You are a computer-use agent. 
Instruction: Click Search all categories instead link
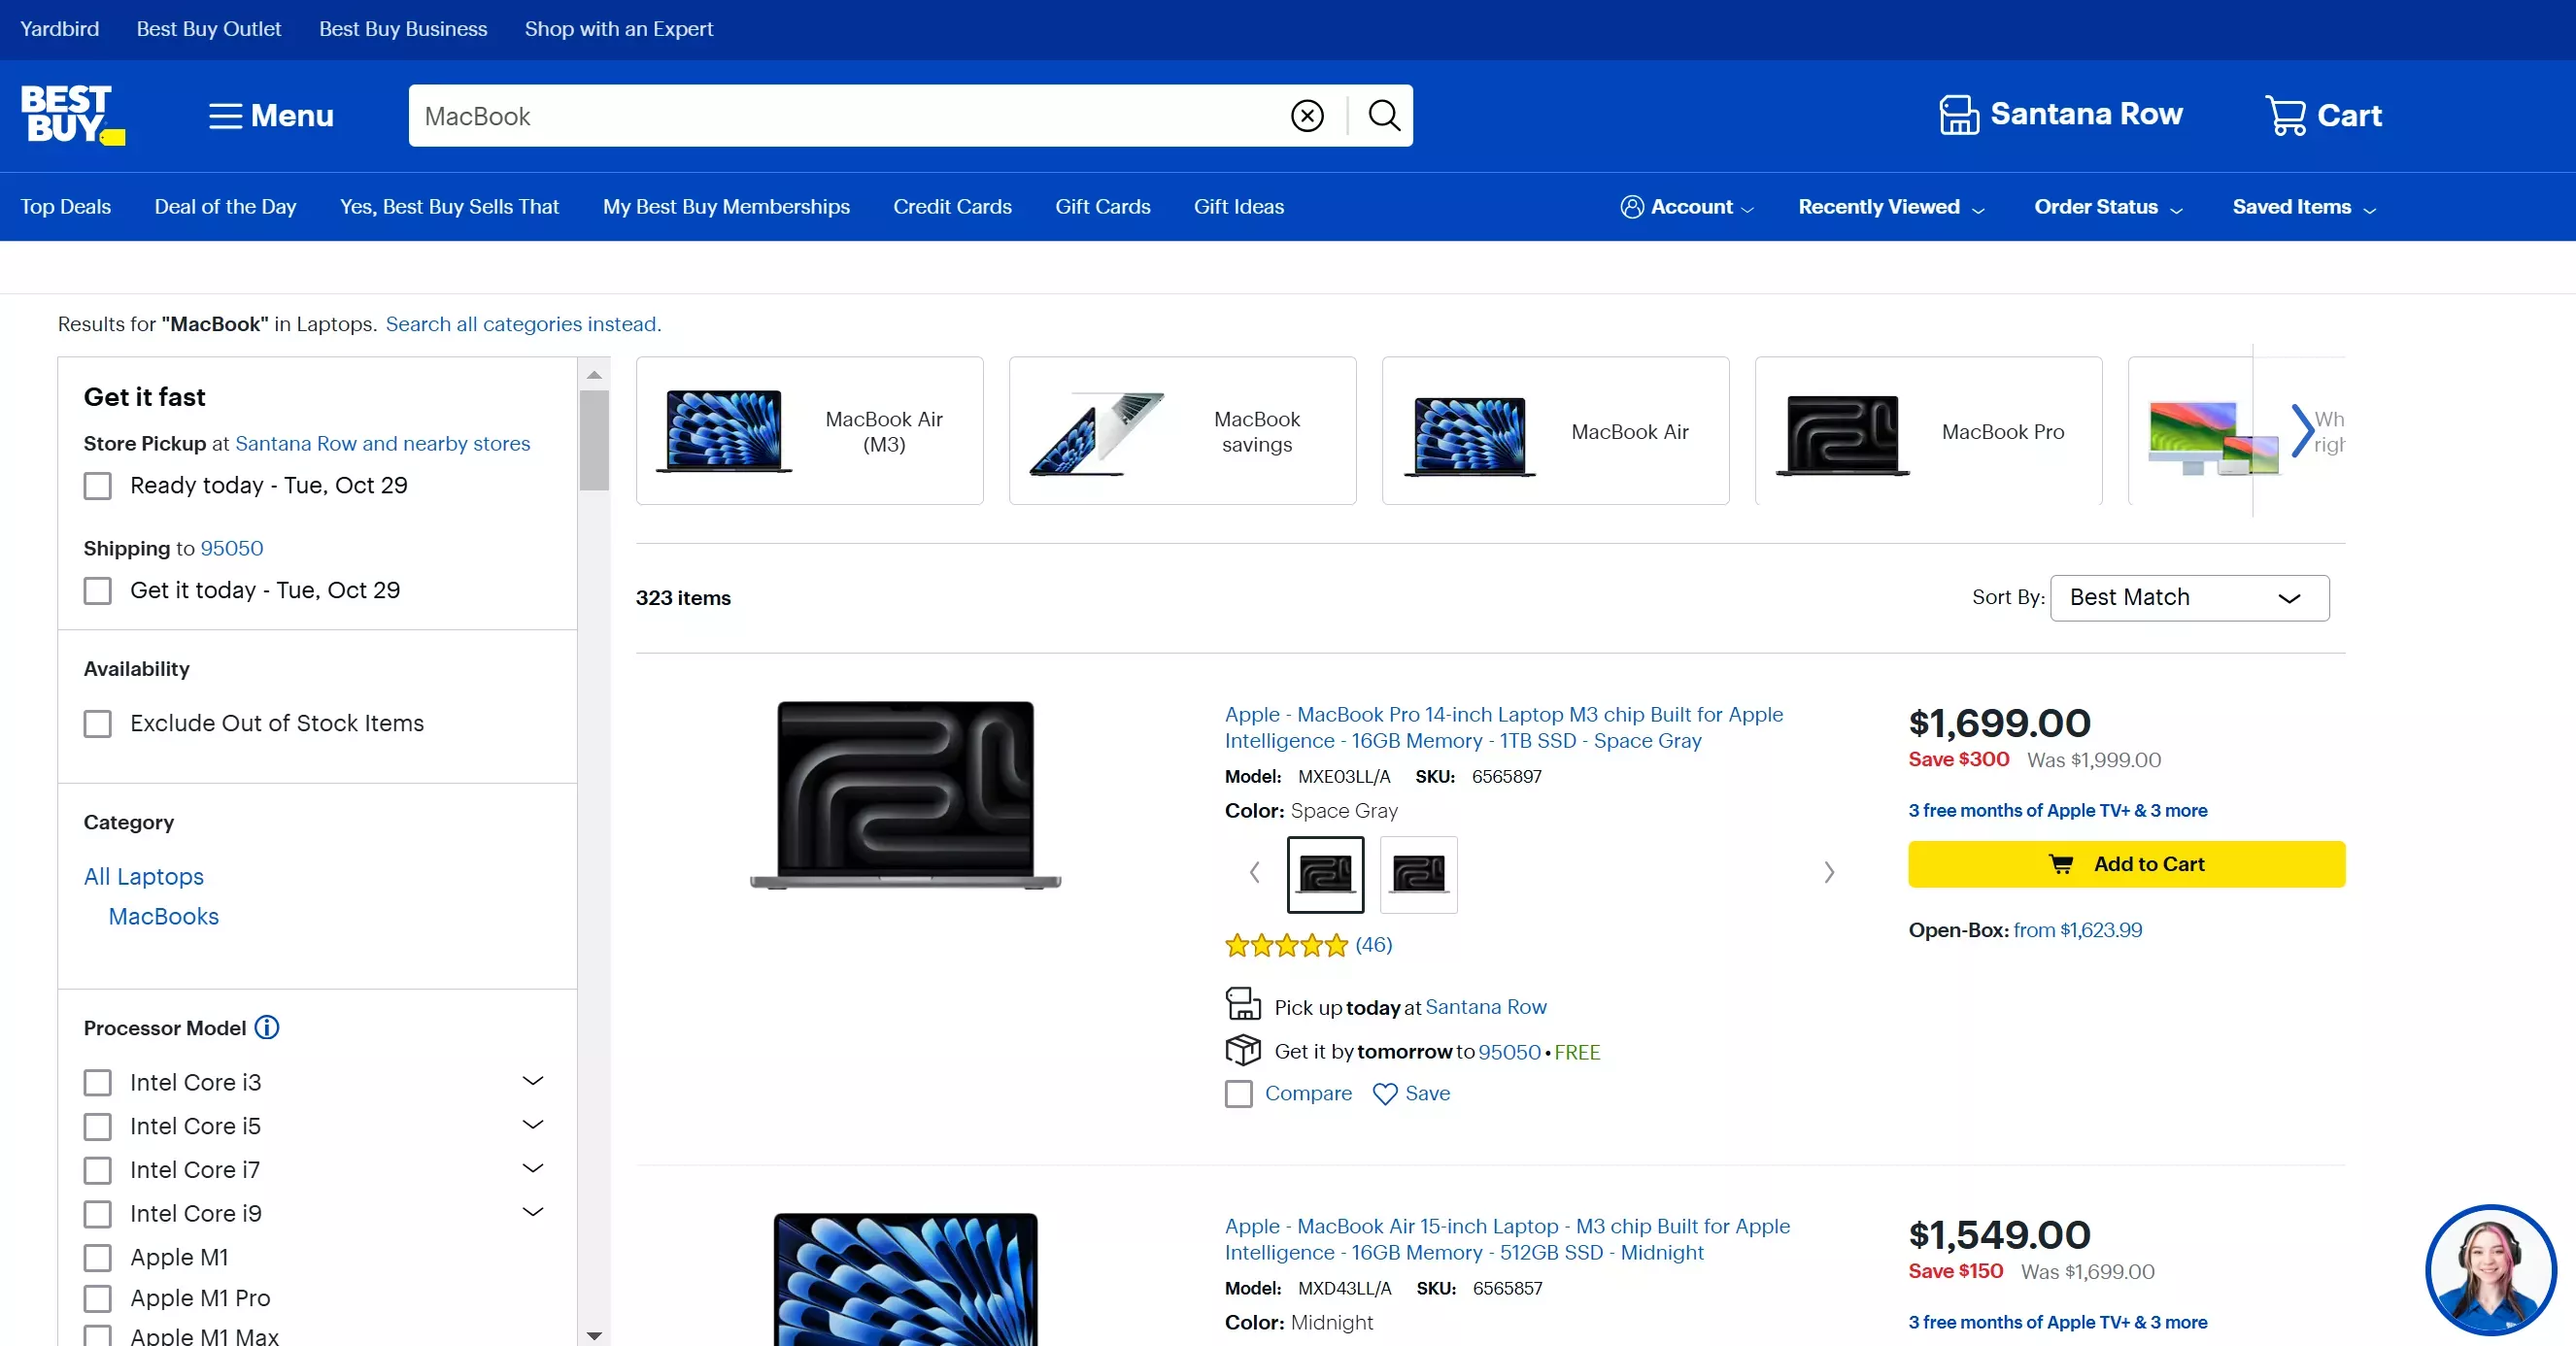pyautogui.click(x=523, y=324)
